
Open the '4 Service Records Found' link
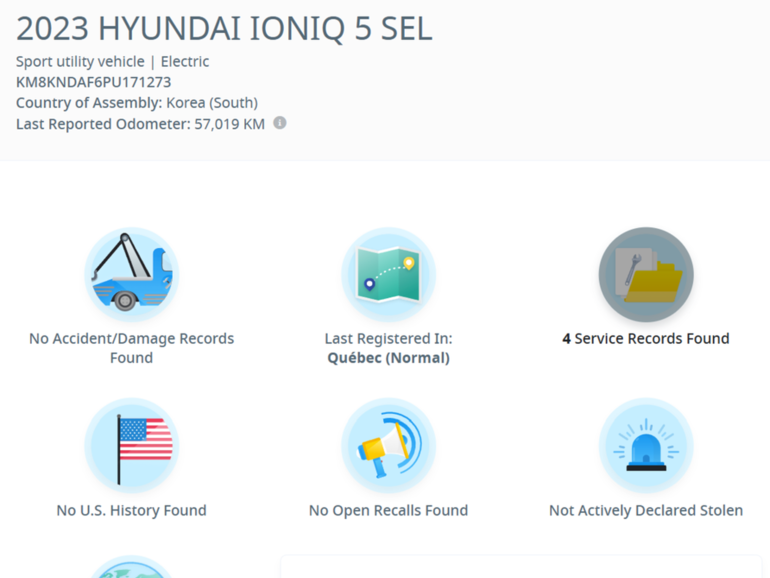pos(645,338)
